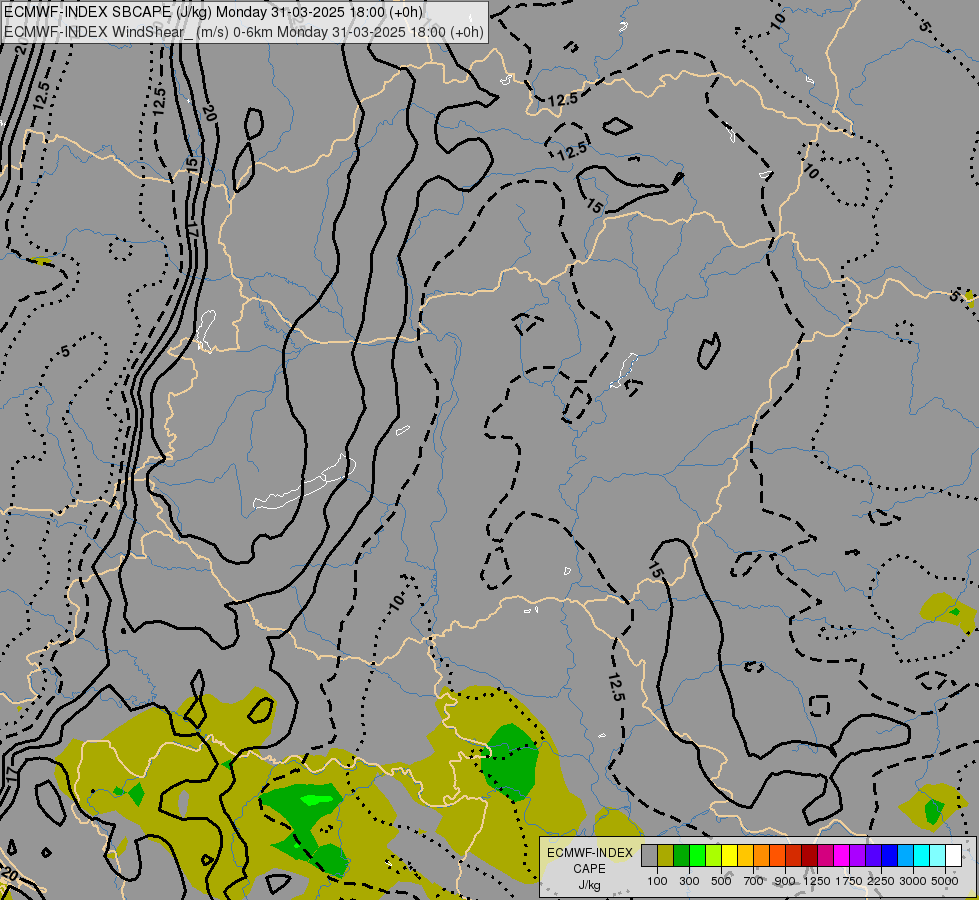Click the 500 legend value label
The height and width of the screenshot is (900, 979).
[x=721, y=881]
